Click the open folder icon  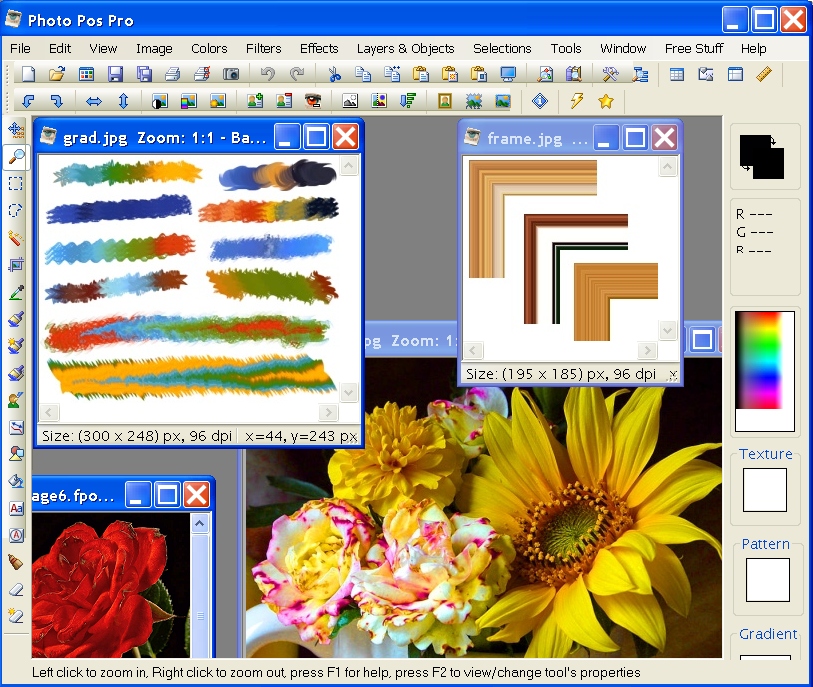57,74
